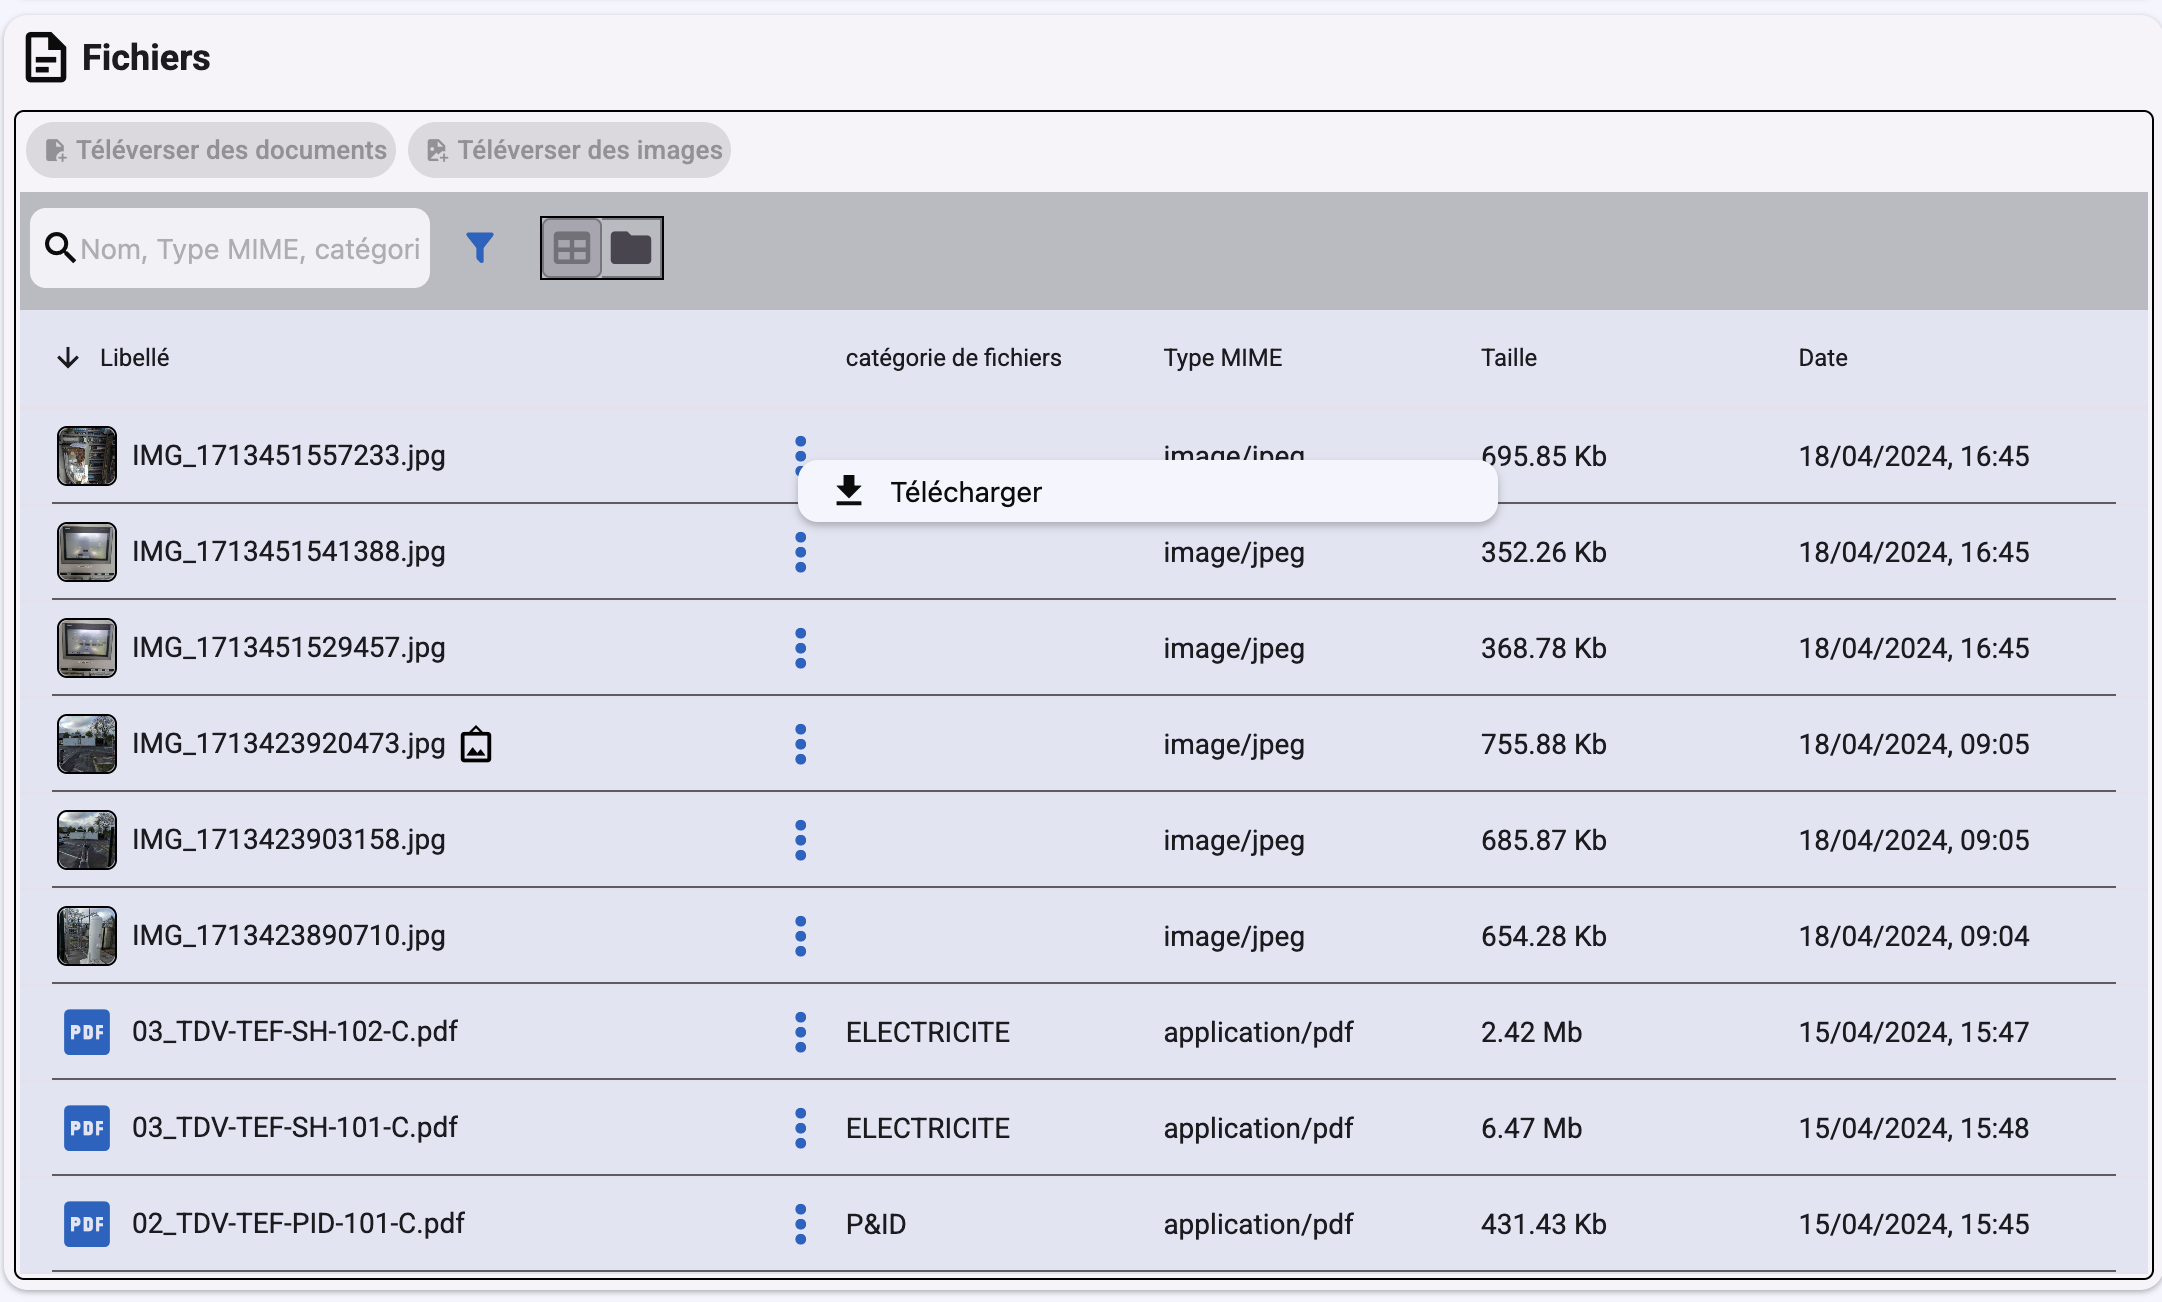Sort by catégorie de fichiers column
This screenshot has height=1302, width=2162.
point(953,358)
